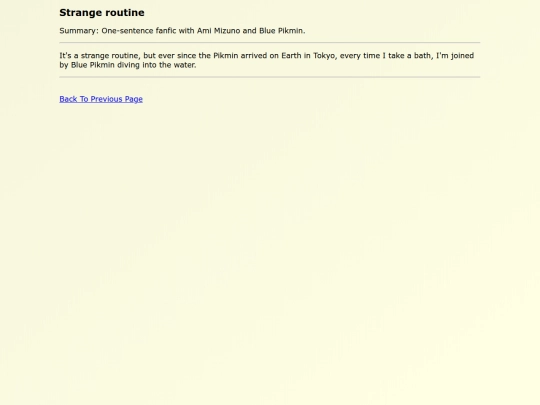Click the story sentence starting "It's a strange routine"
The image size is (540, 405).
click(x=267, y=60)
